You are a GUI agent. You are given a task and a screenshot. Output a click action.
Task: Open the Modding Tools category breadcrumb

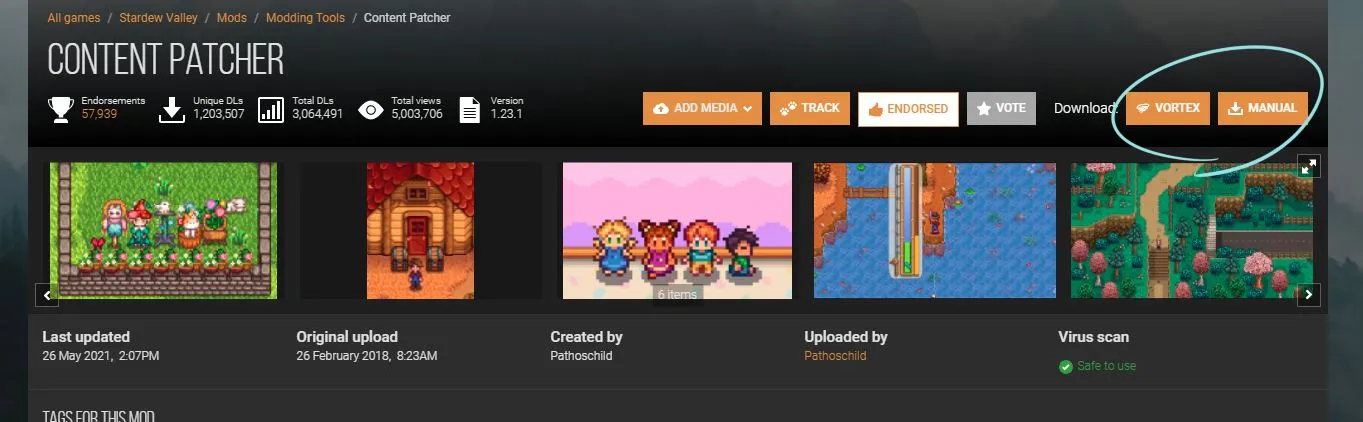[x=305, y=18]
